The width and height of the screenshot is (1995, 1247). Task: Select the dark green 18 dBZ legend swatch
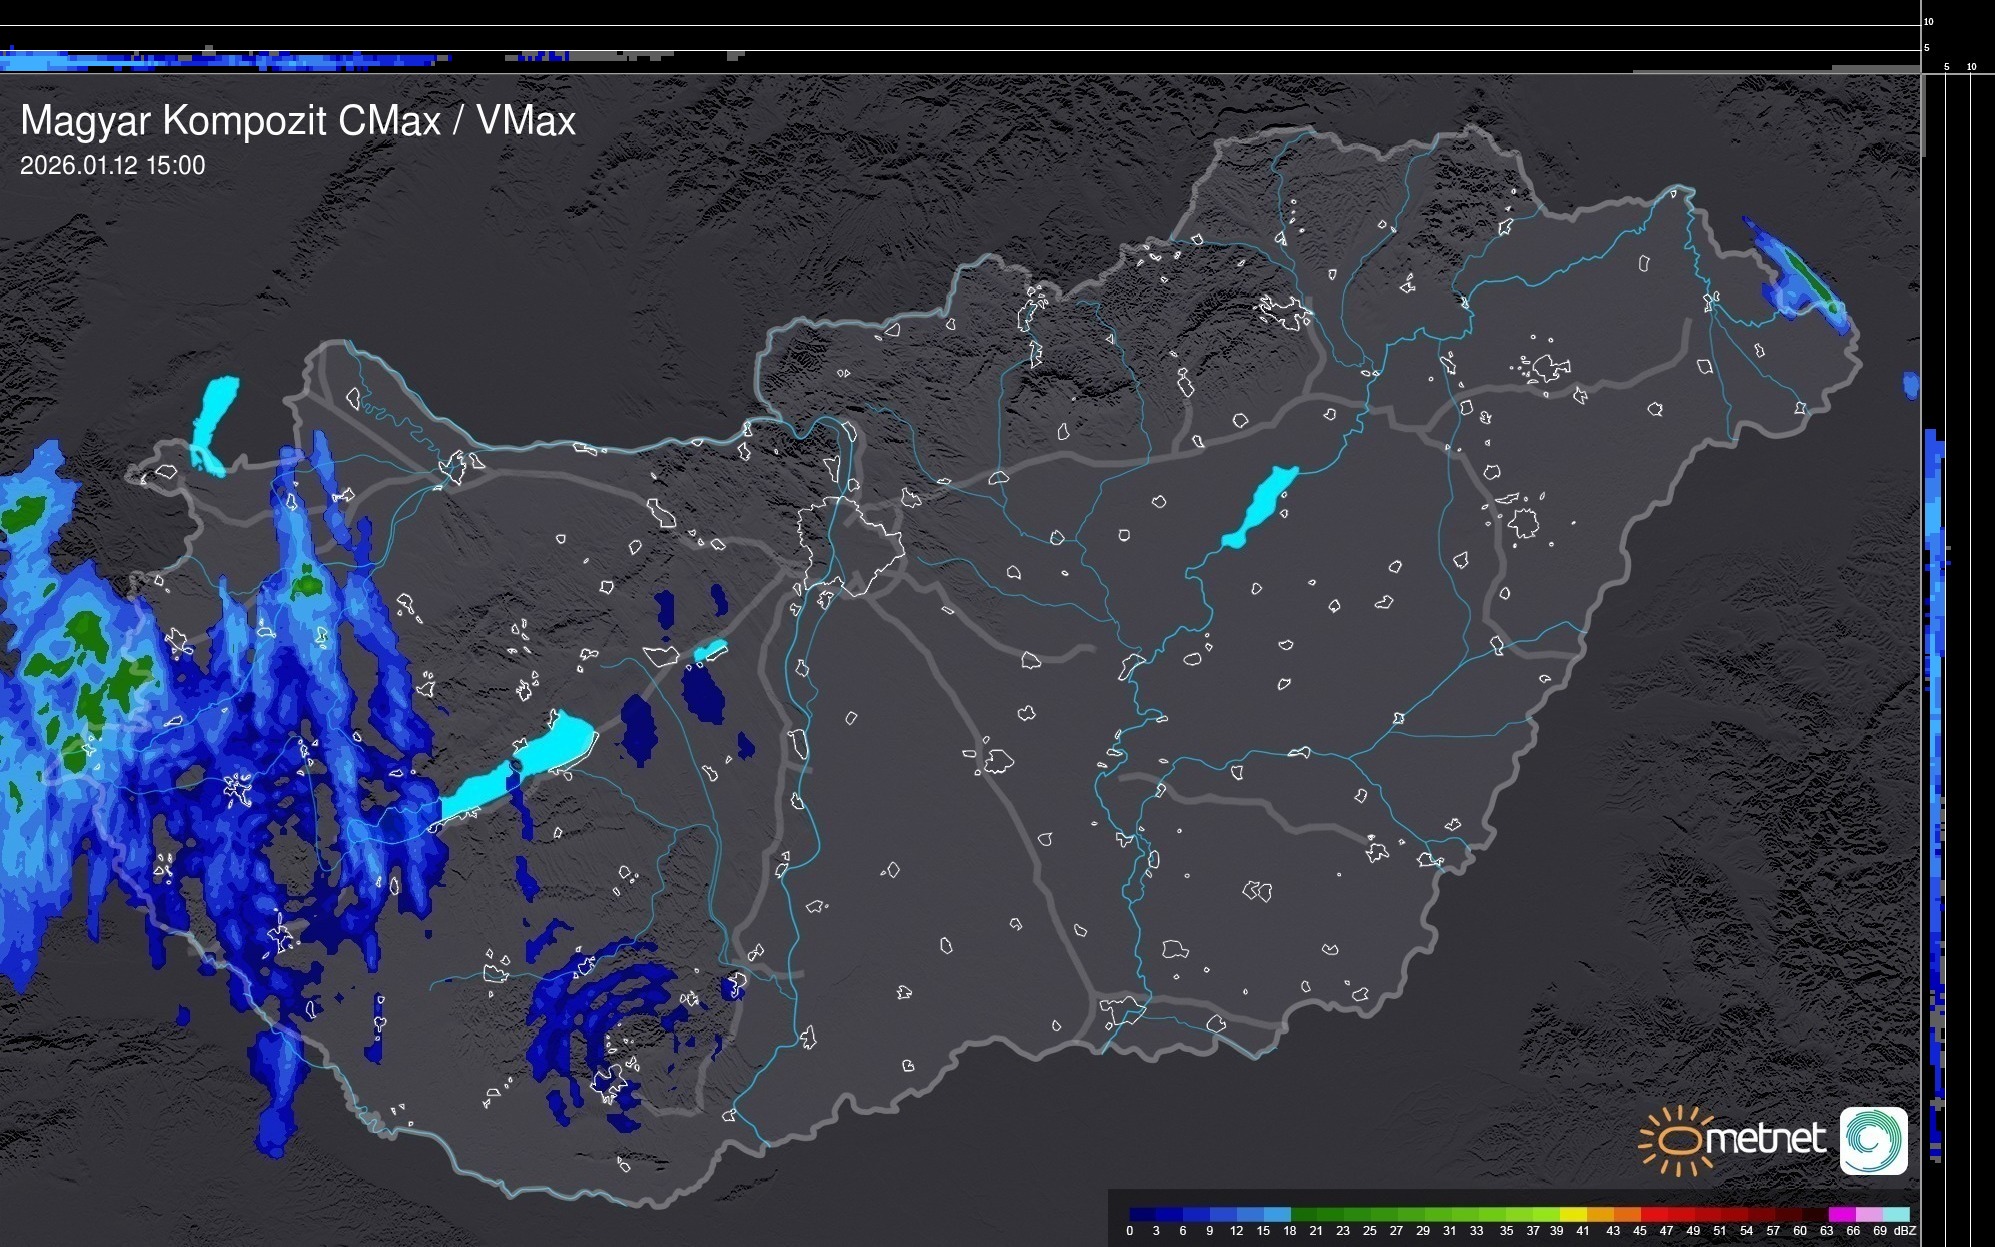click(x=1303, y=1214)
